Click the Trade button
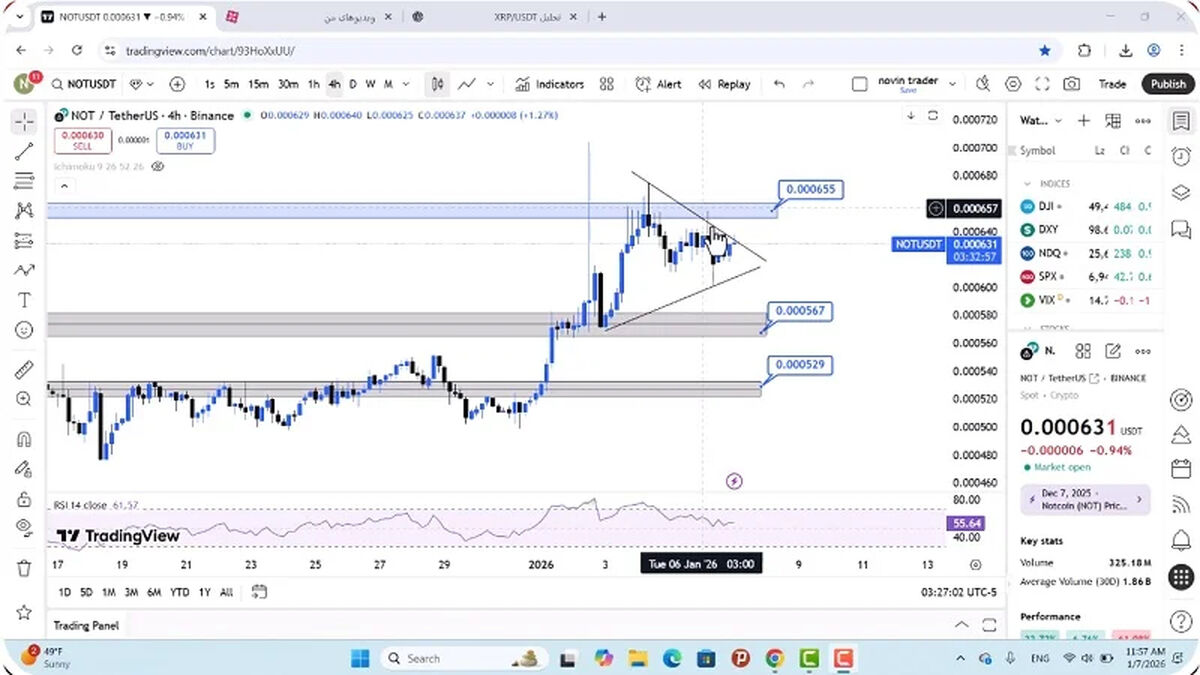Image resolution: width=1200 pixels, height=675 pixels. 1112,84
